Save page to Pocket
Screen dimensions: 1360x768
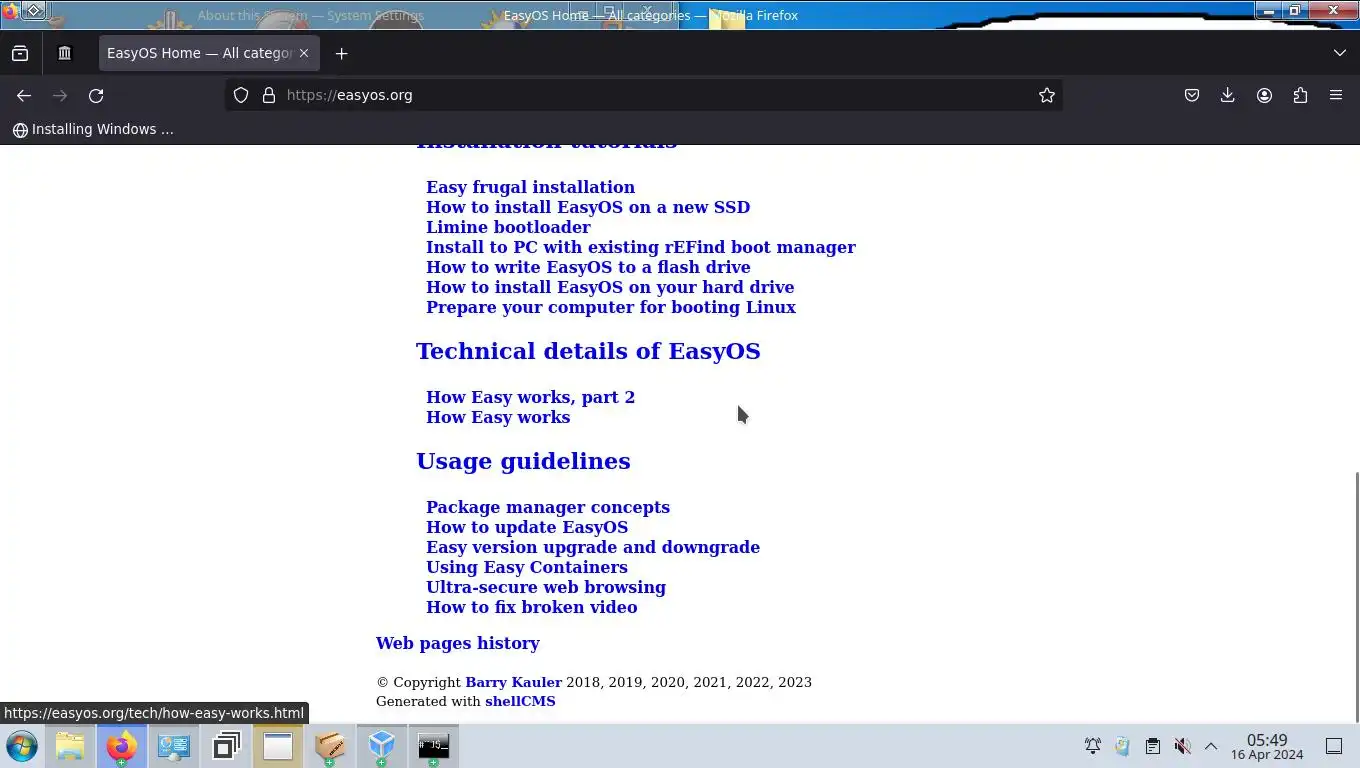click(1192, 95)
